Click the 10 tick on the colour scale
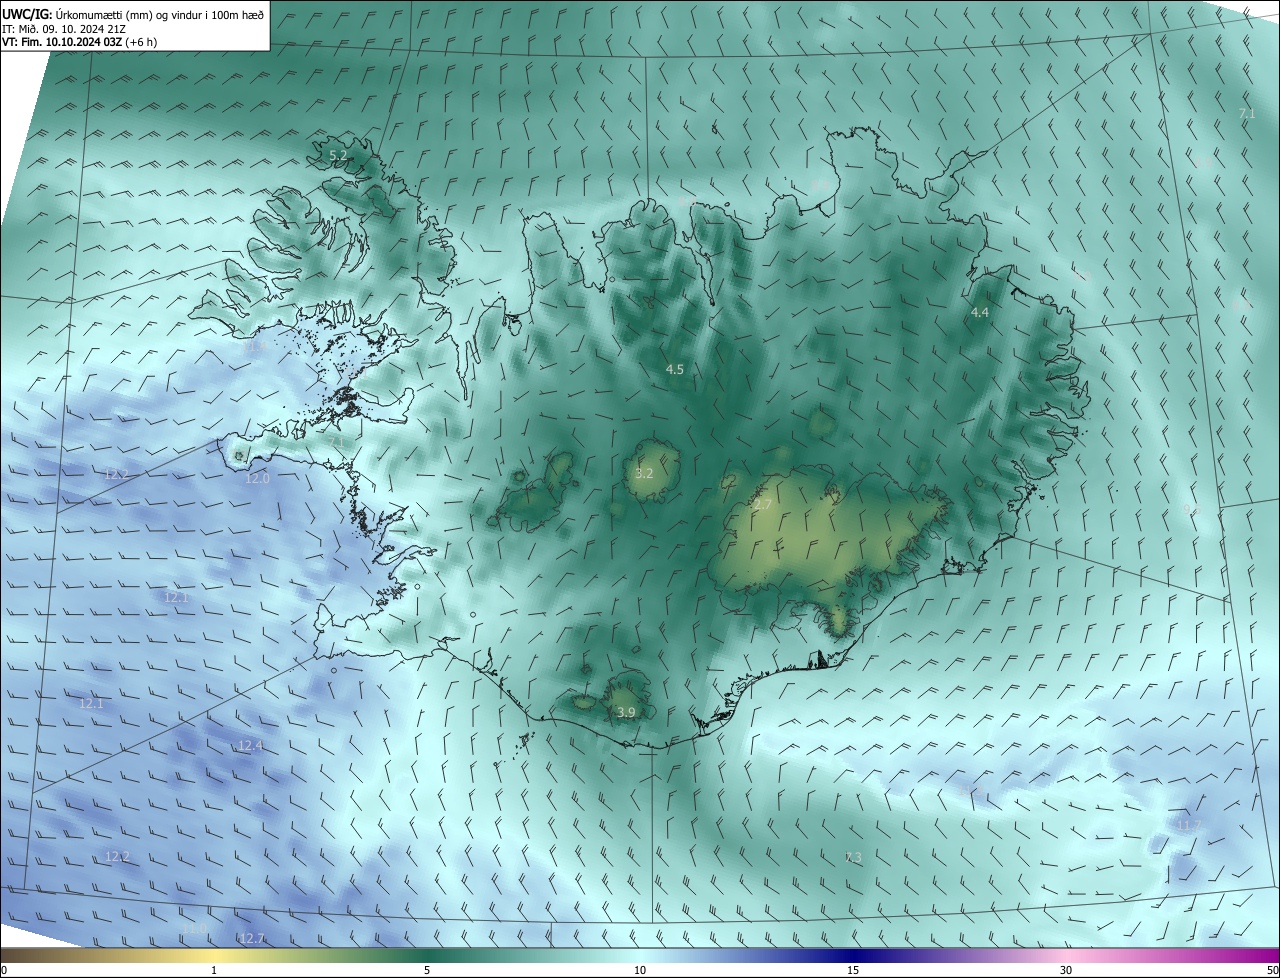The image size is (1280, 978). pos(640,970)
